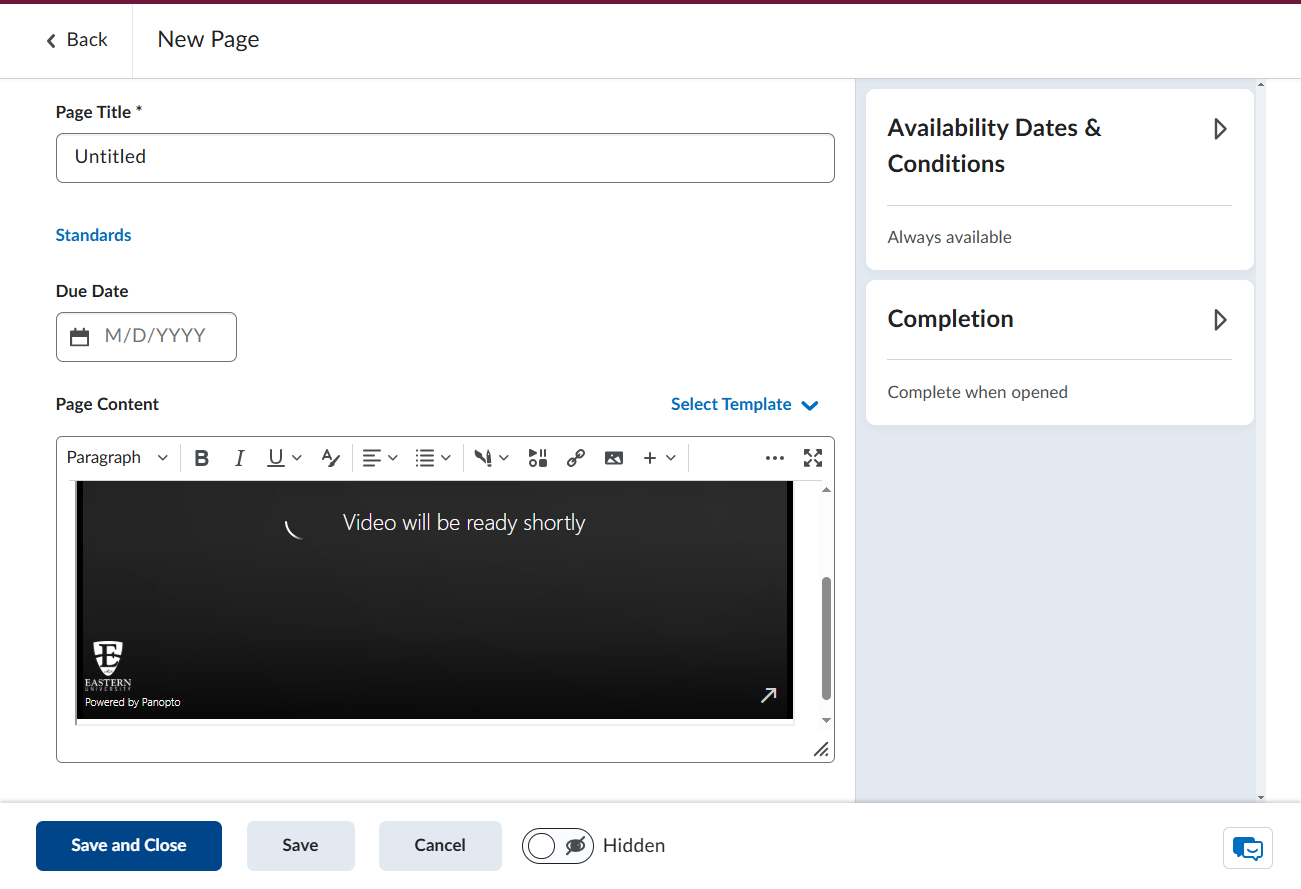Cancel the new page
1301x889 pixels.
(x=440, y=846)
